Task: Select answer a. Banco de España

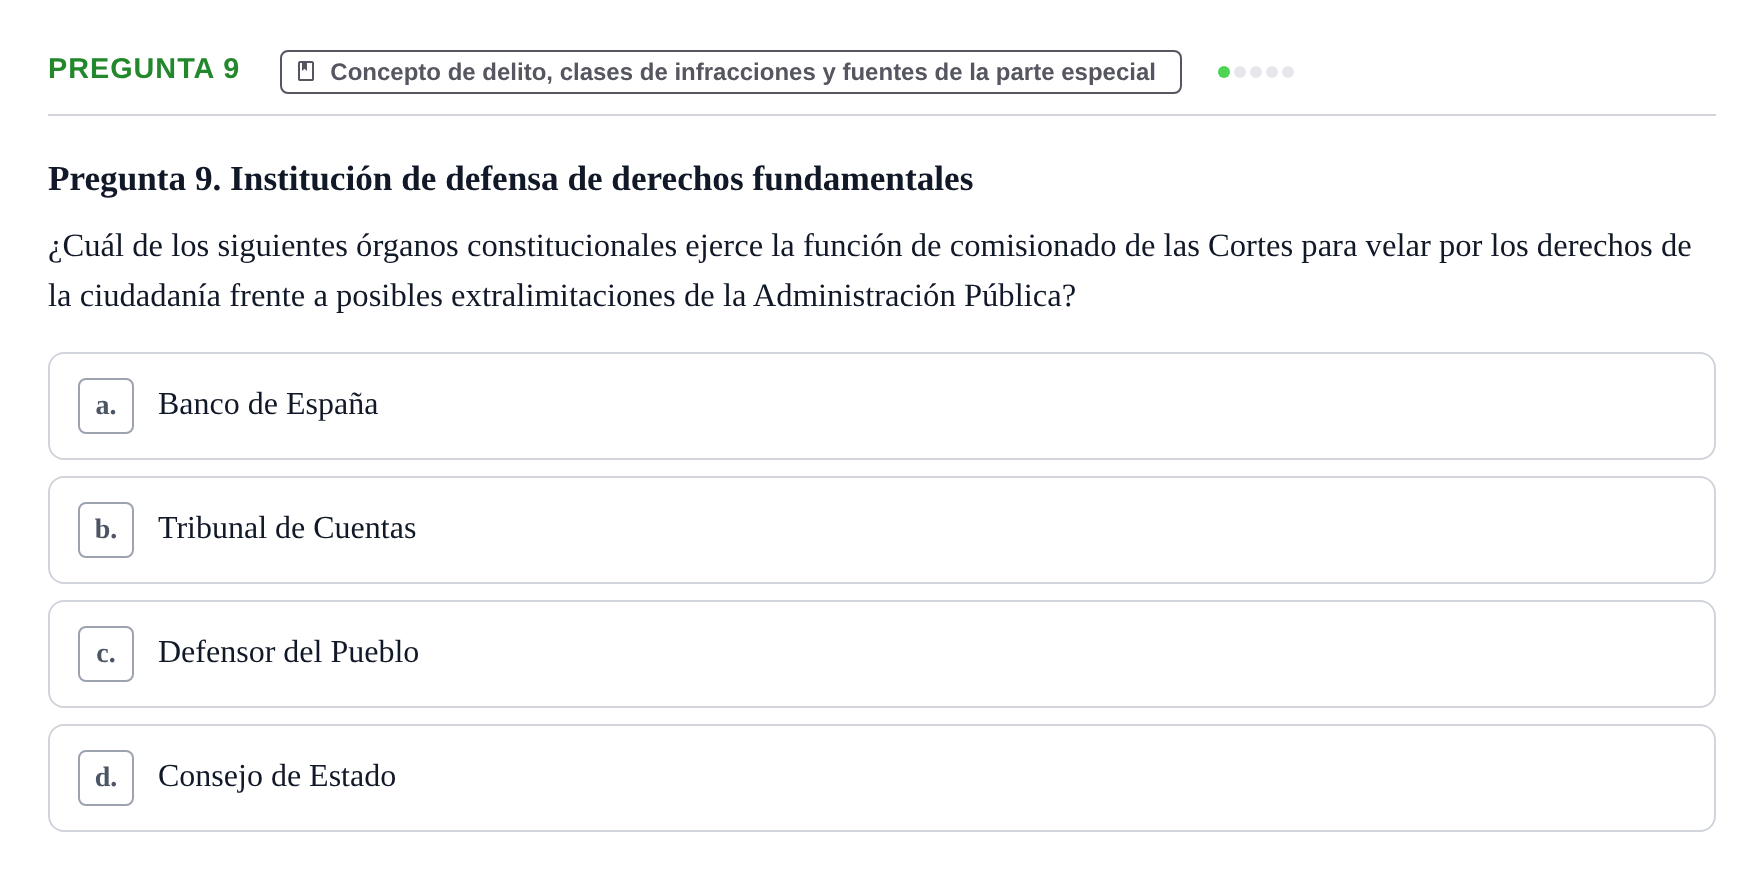Action: (x=881, y=406)
